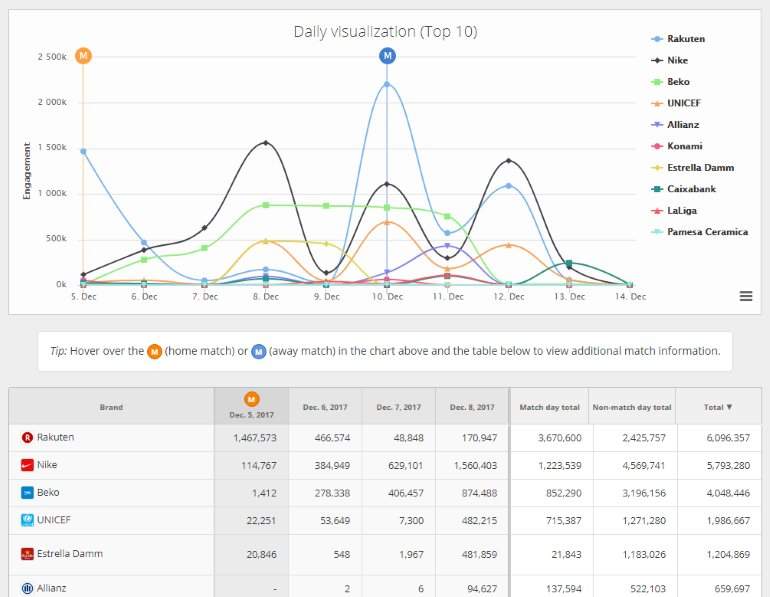Sort by Non-match day total column

(x=632, y=407)
